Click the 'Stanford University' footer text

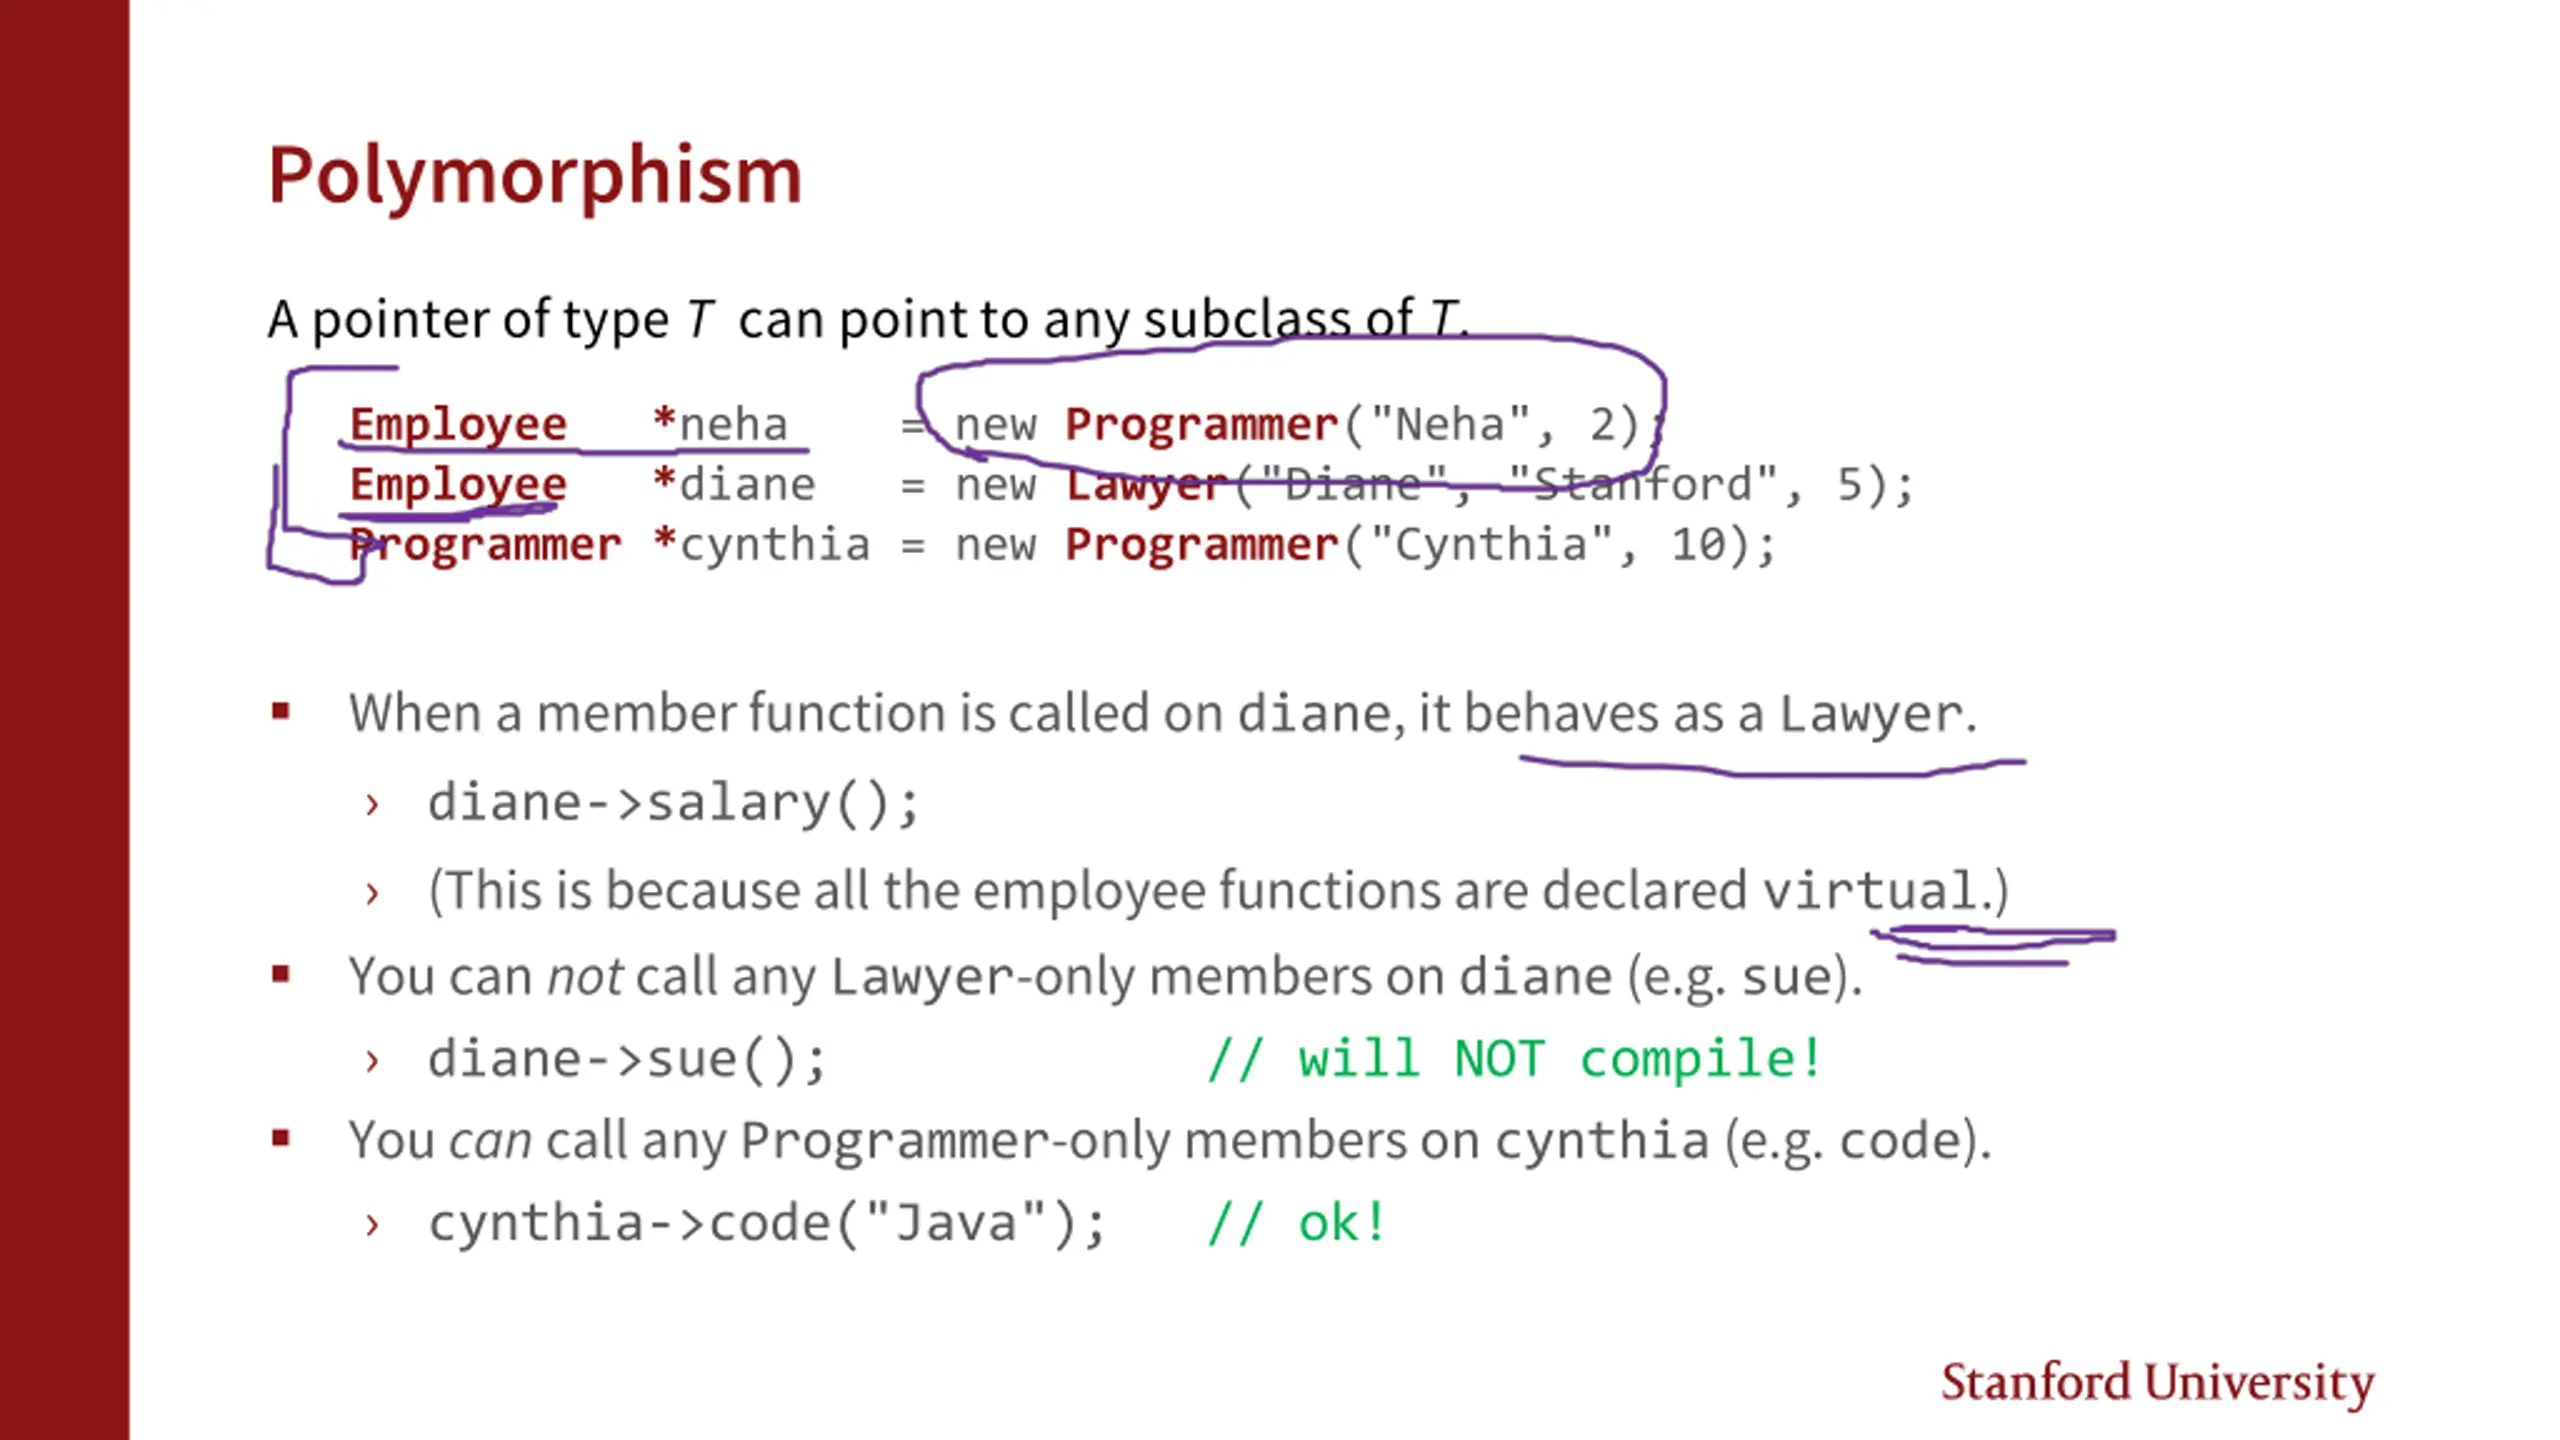(x=2157, y=1383)
